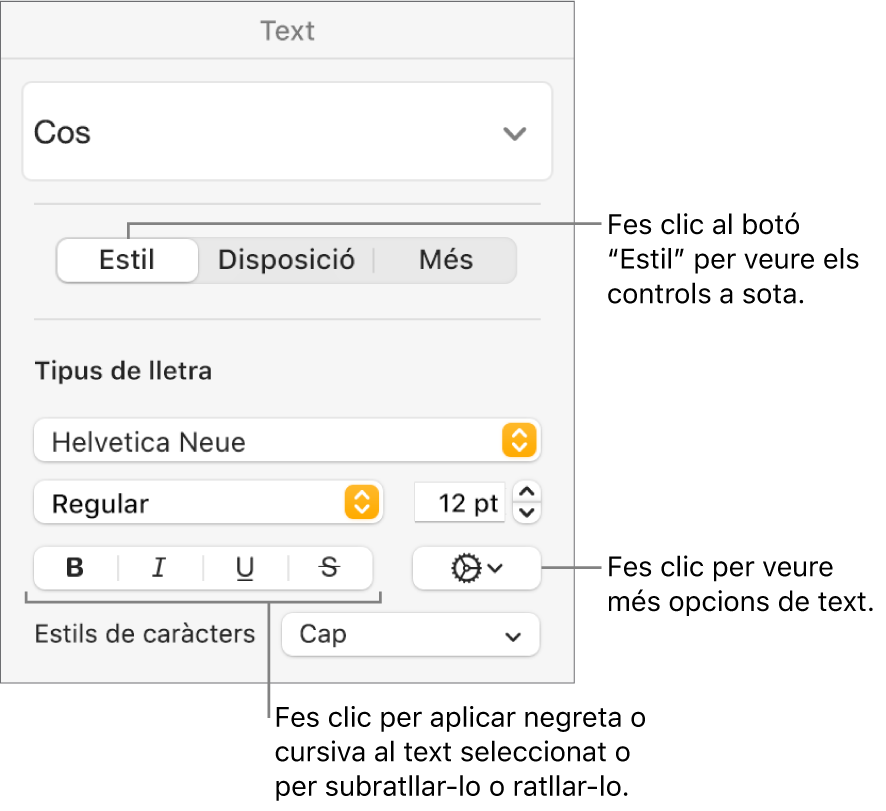Click the chevron next to Cap

(x=513, y=636)
